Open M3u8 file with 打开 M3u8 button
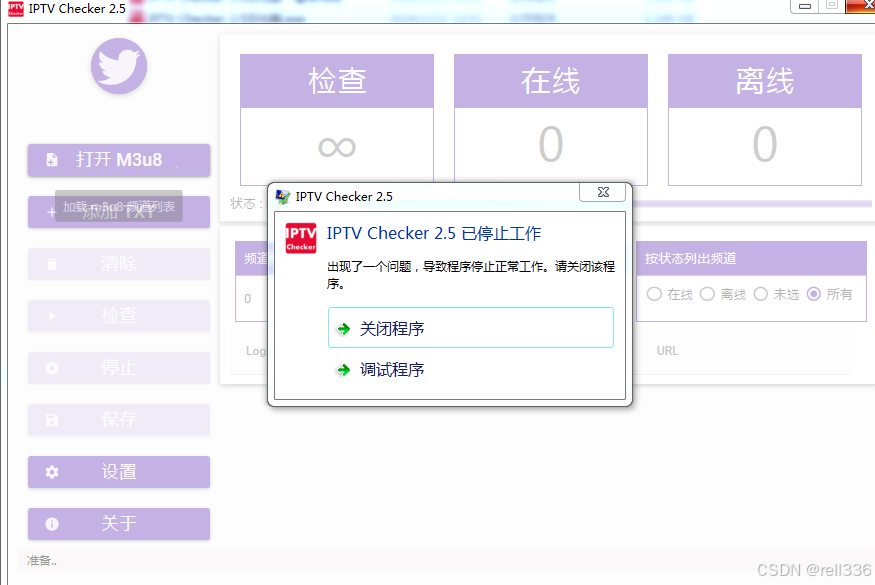This screenshot has width=875, height=585. 119,160
